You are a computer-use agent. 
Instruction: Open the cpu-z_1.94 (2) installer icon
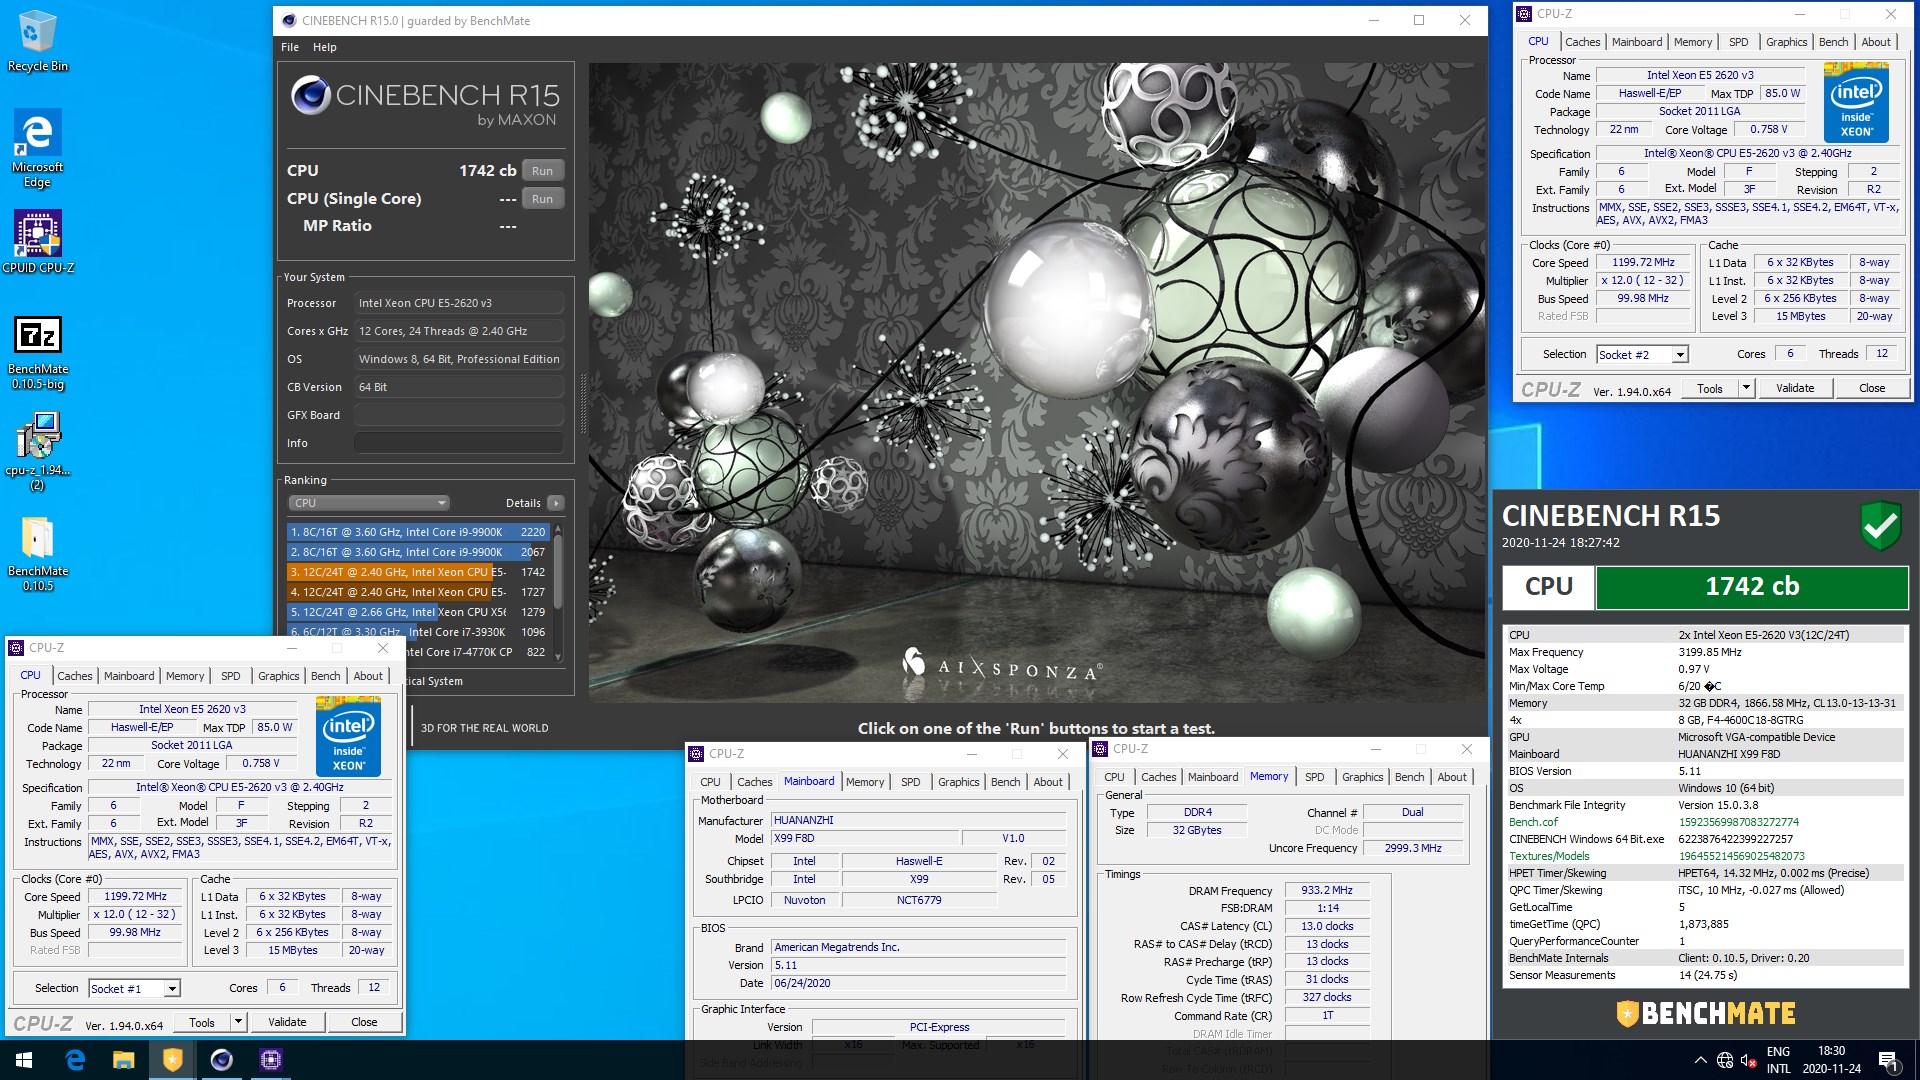(x=38, y=451)
